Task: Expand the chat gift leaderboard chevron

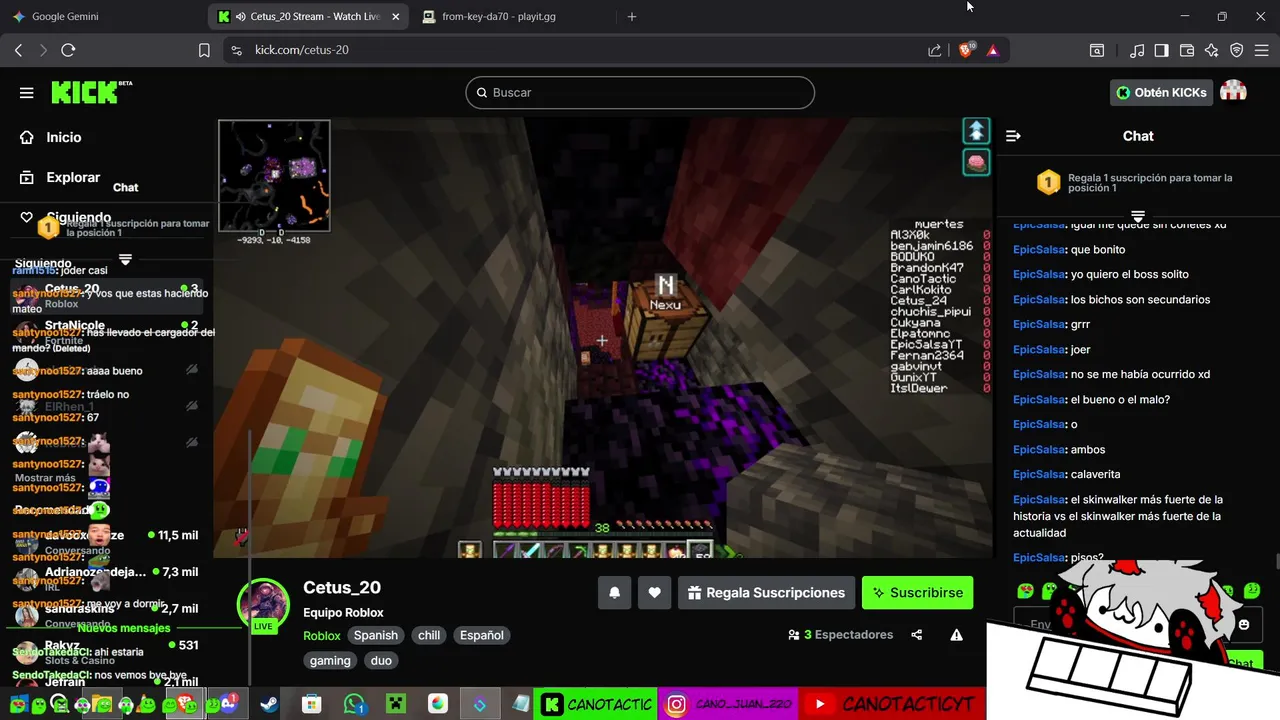Action: pos(1138,216)
